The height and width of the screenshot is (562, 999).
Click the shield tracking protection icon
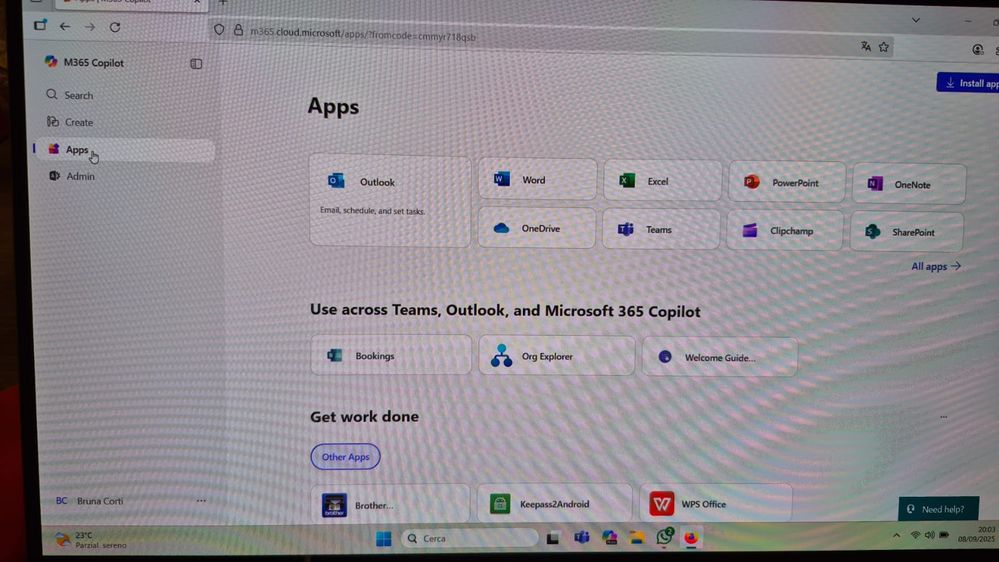pyautogui.click(x=219, y=29)
